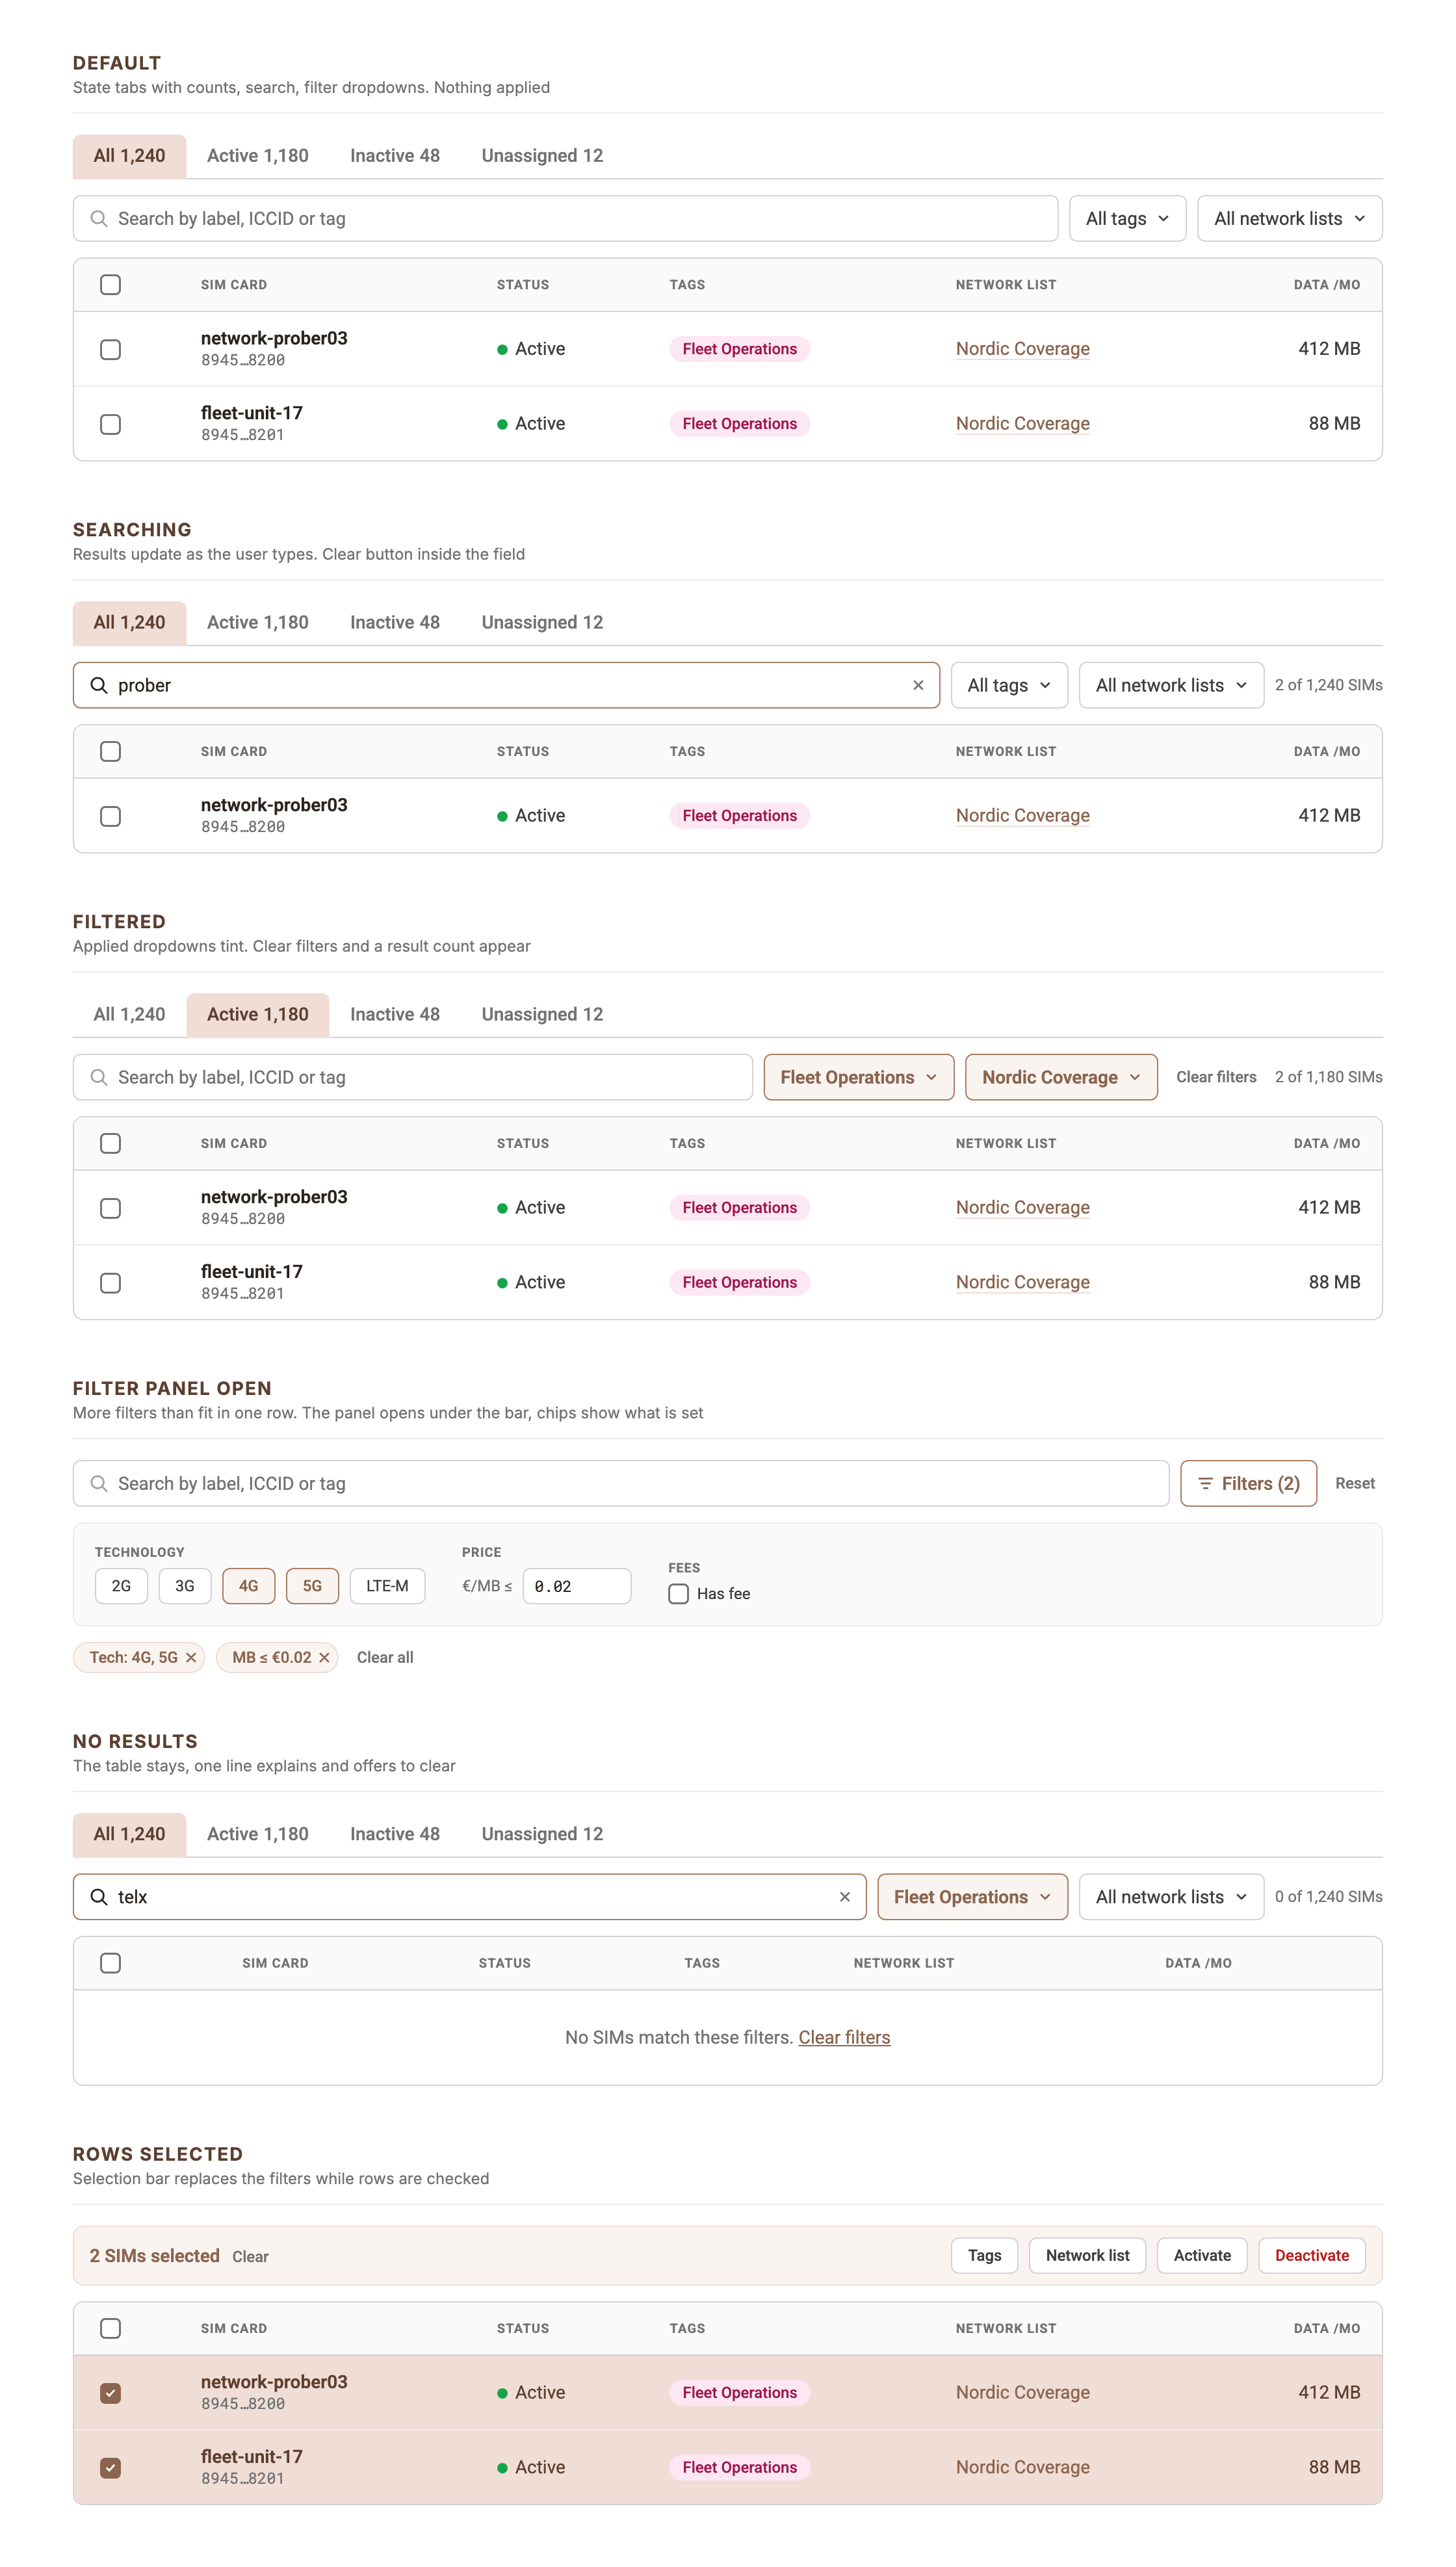Click the price field showing 0.02
The image size is (1456, 2567).
coord(577,1586)
